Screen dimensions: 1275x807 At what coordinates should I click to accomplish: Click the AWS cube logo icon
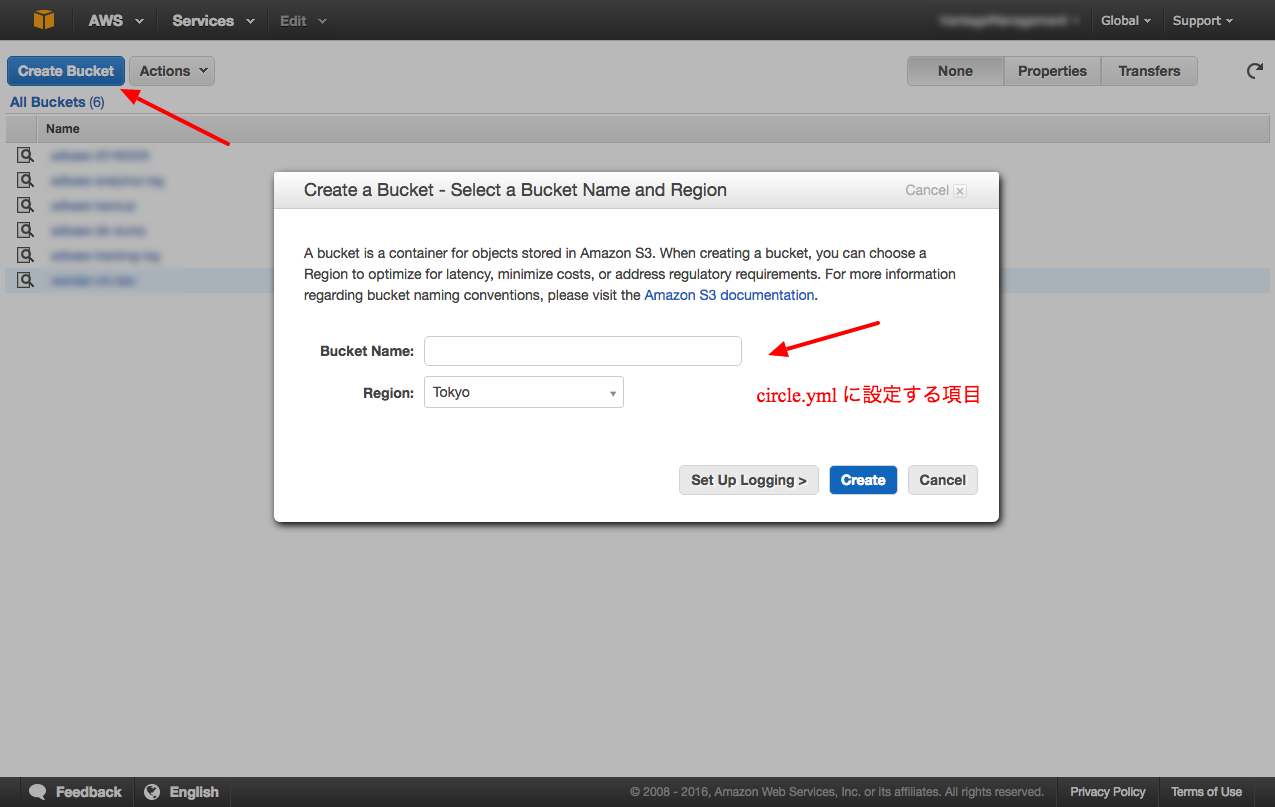pyautogui.click(x=42, y=20)
